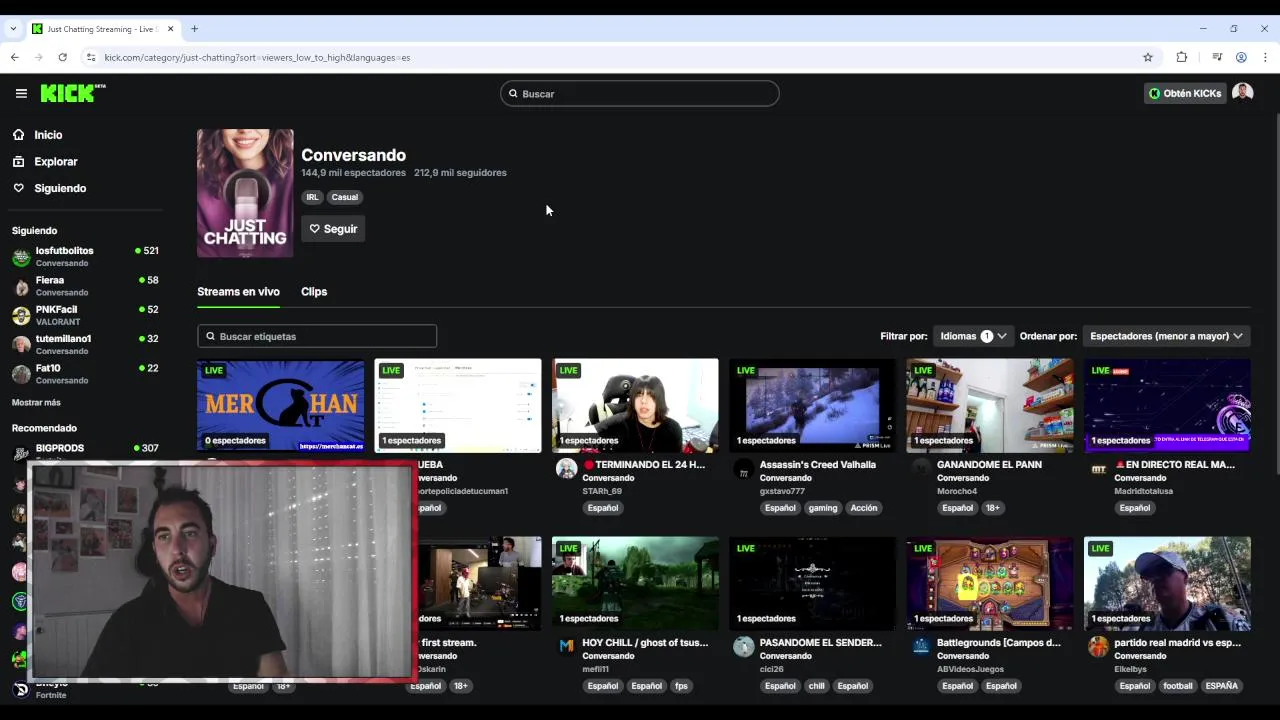Viewport: 1280px width, 720px height.
Task: Click the ESPAÑA tag on Elkelbys stream
Action: point(1222,686)
